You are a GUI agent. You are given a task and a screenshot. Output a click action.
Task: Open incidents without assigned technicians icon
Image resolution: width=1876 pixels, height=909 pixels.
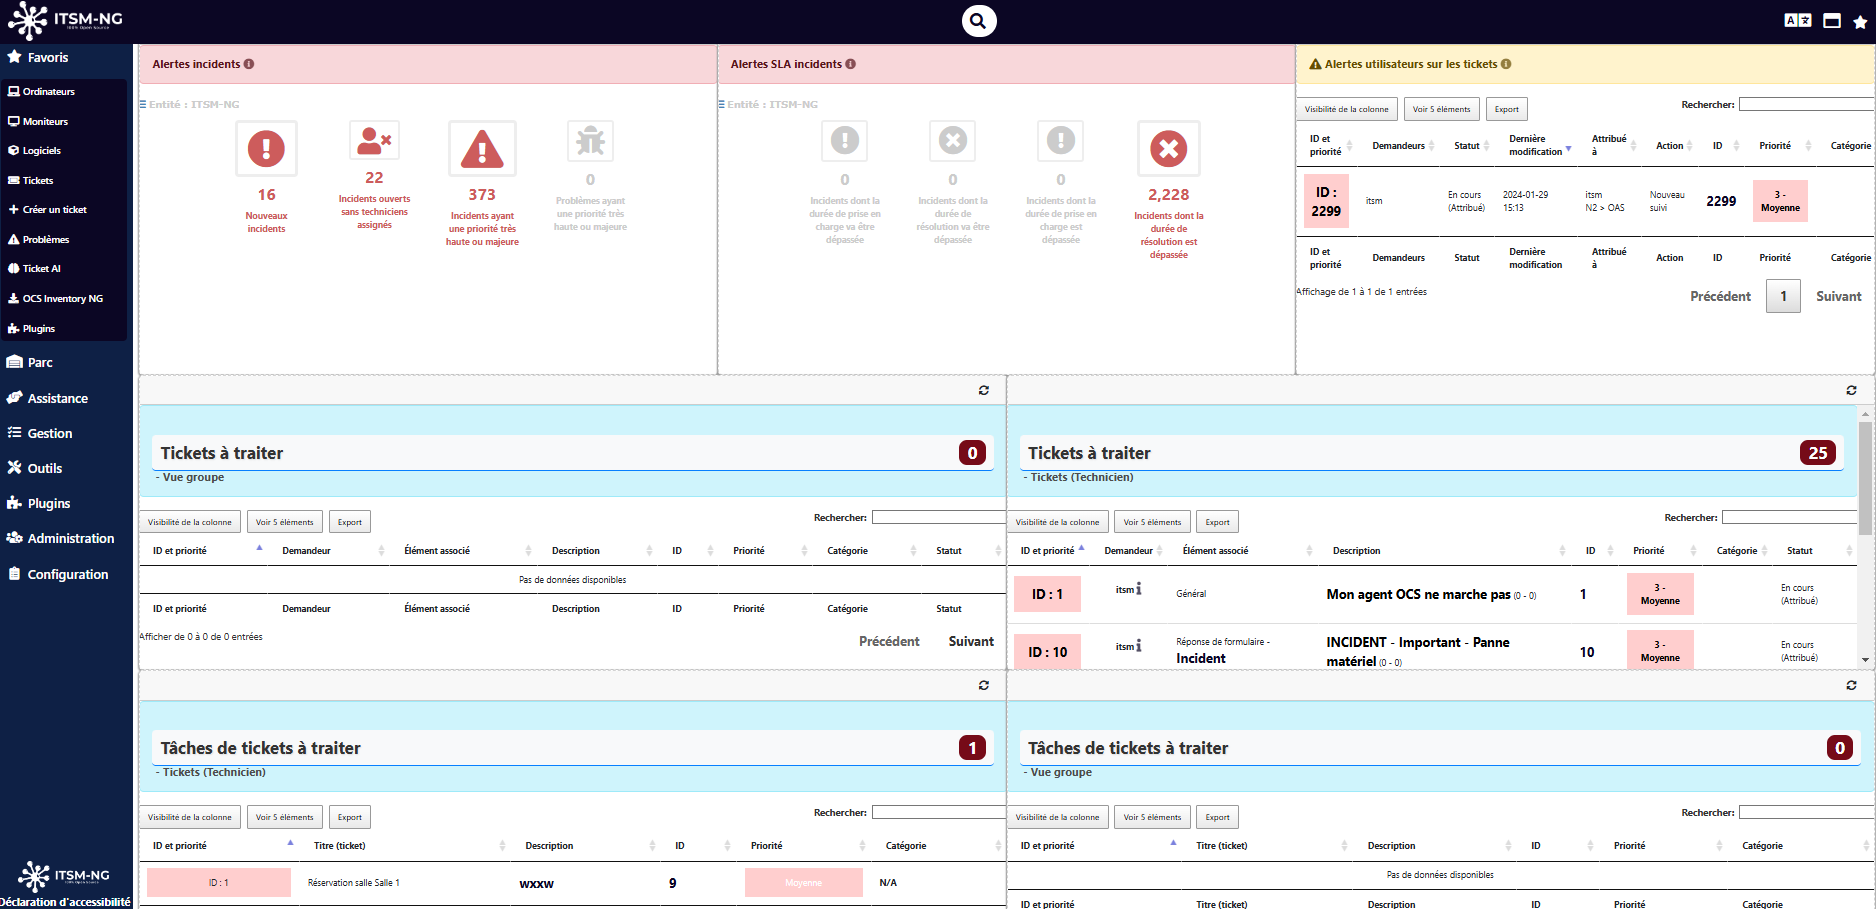pos(374,141)
